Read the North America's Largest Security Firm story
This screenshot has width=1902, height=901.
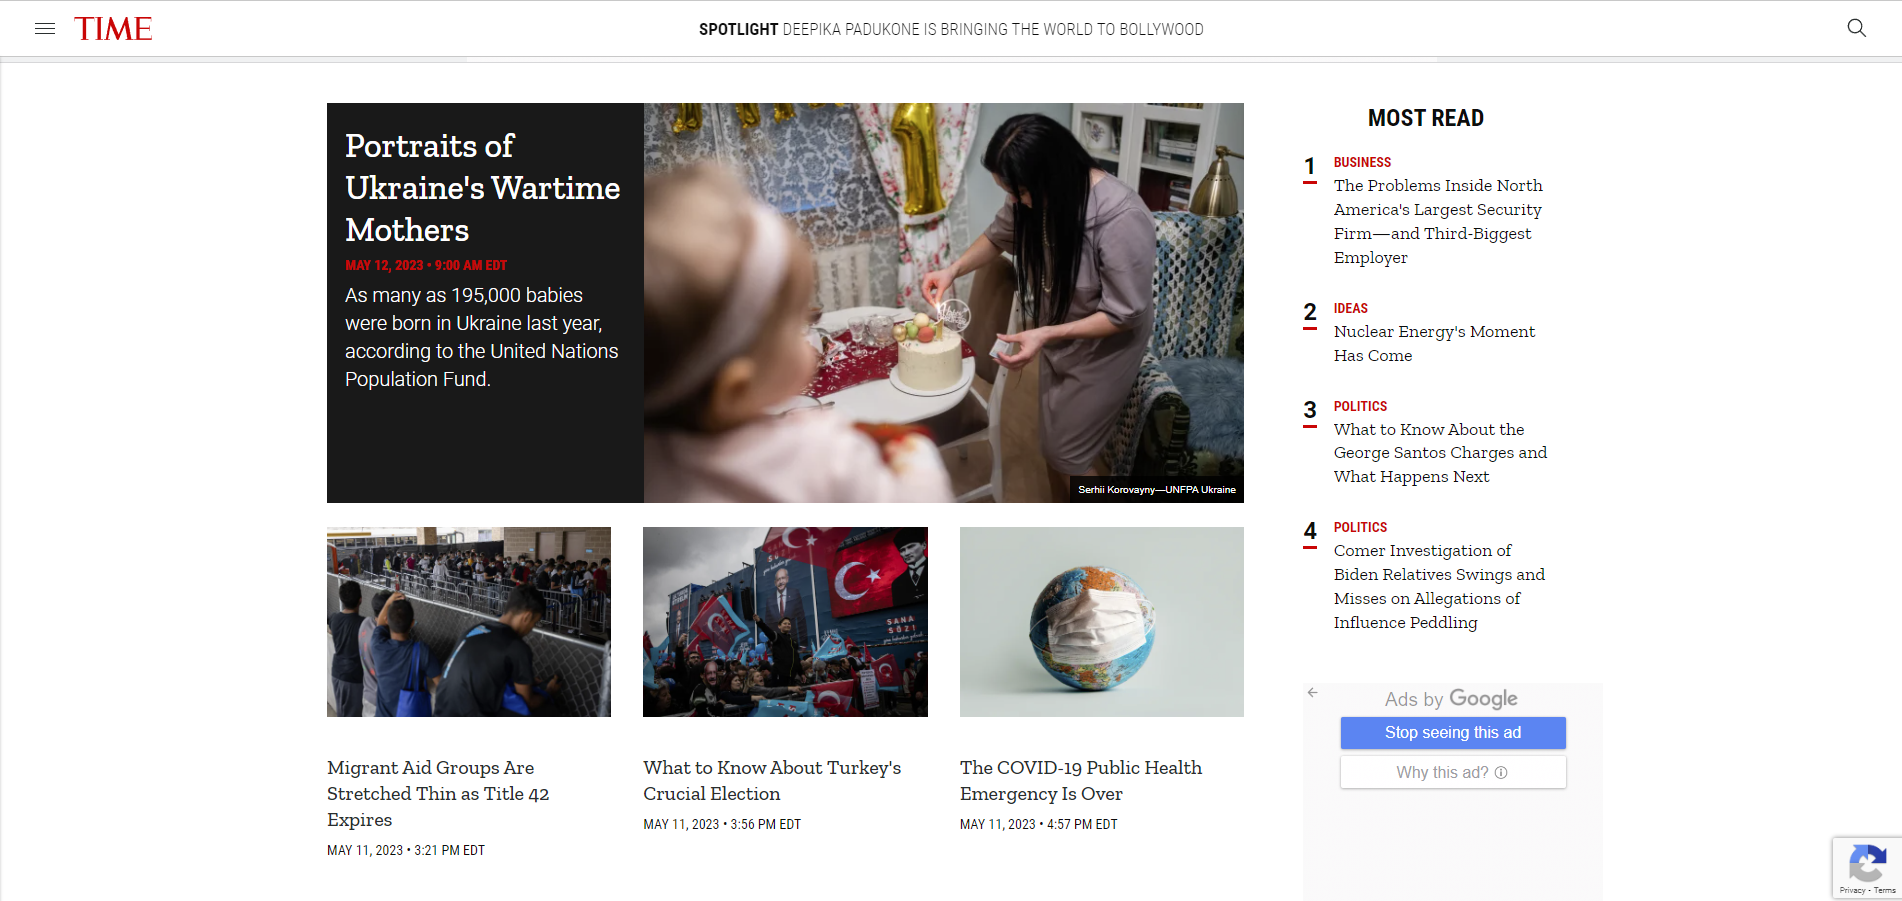pos(1438,221)
